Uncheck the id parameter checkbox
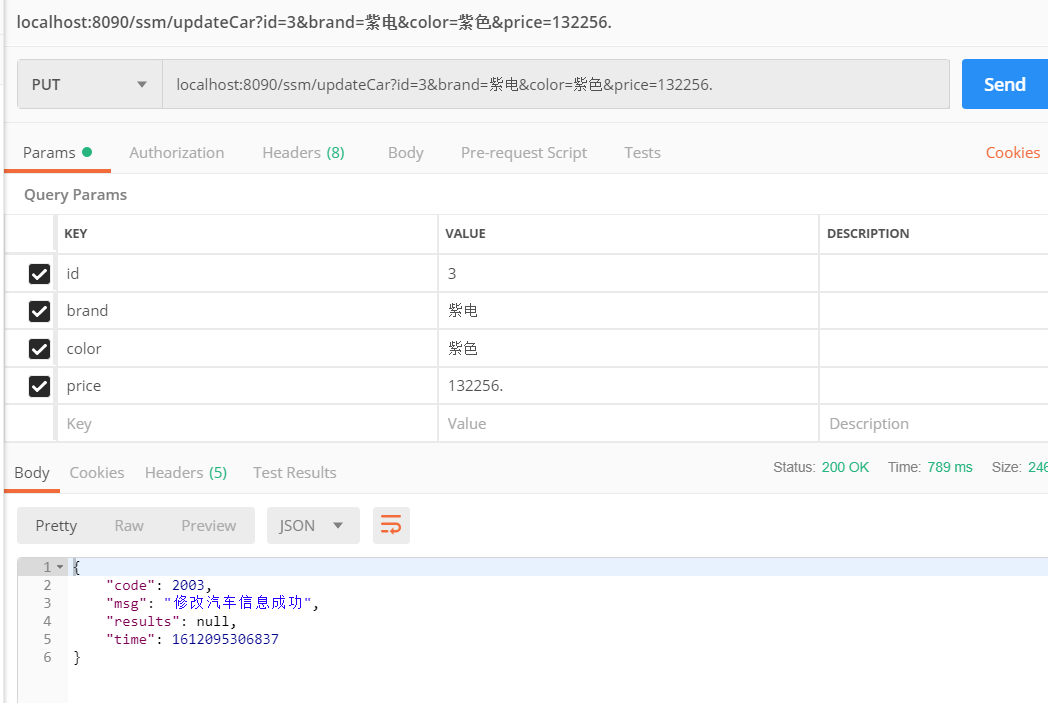The height and width of the screenshot is (703, 1048). click(x=39, y=274)
